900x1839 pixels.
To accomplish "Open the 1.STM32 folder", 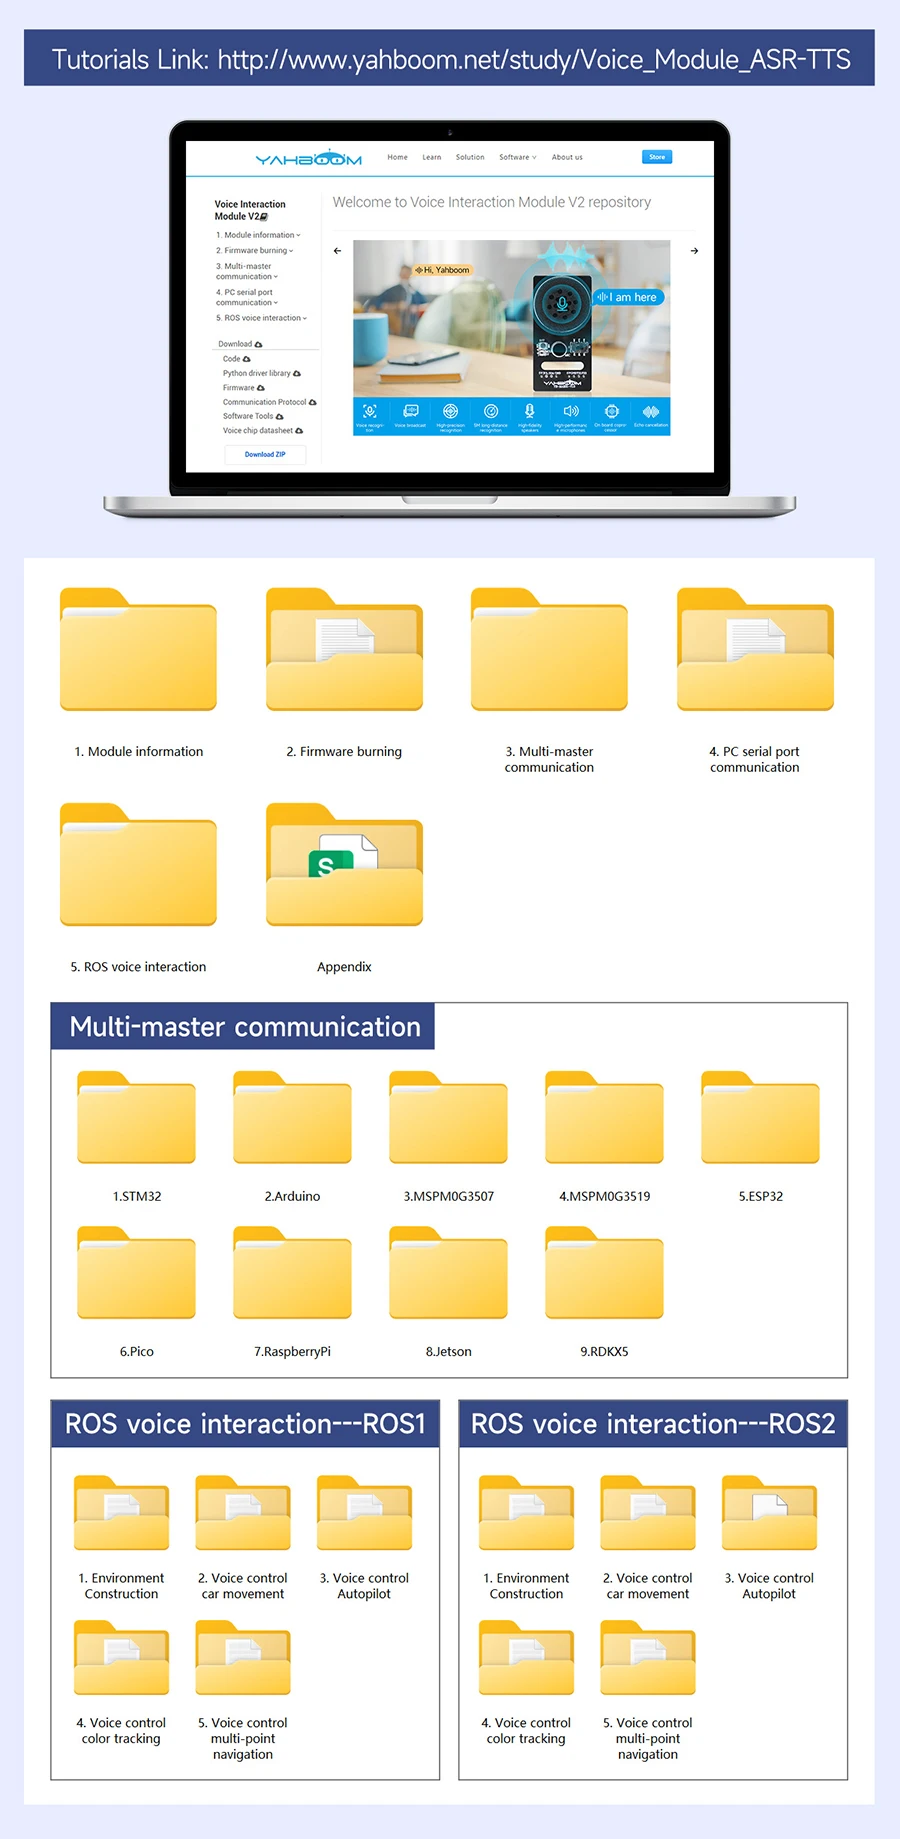I will pos(136,1118).
